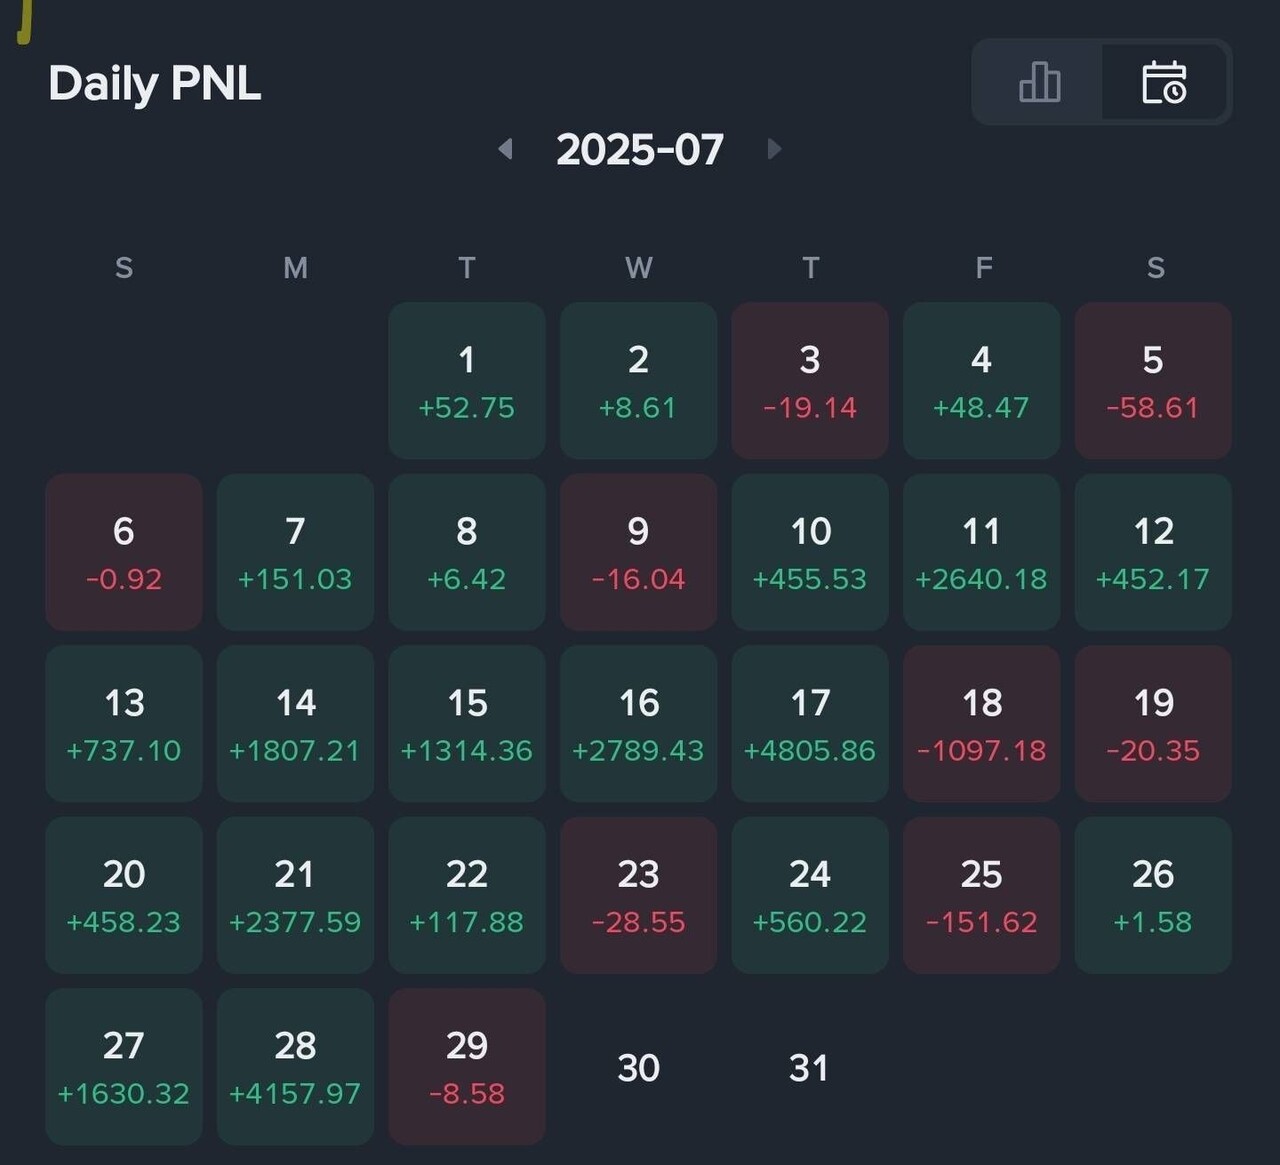Select July 17 with +4805.86
Screen dimensions: 1280x1165
[x=810, y=723]
